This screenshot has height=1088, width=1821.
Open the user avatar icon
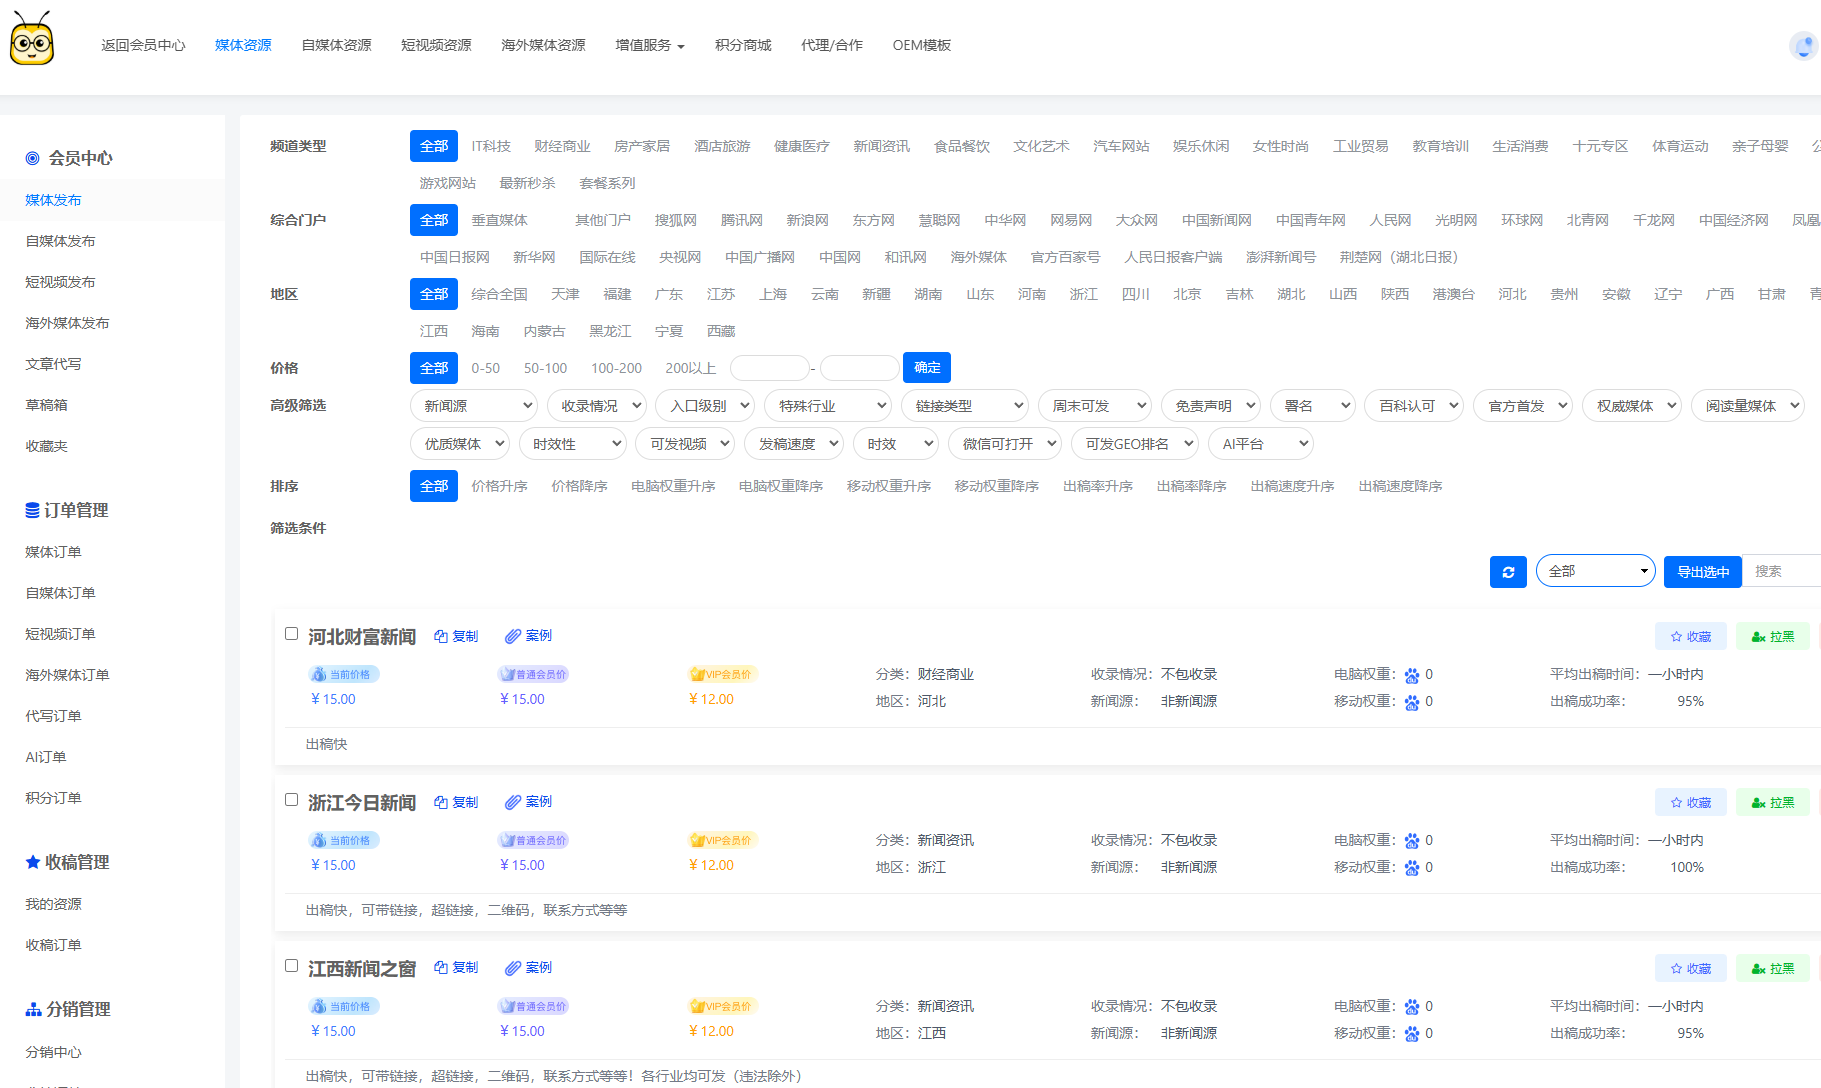(x=1803, y=46)
